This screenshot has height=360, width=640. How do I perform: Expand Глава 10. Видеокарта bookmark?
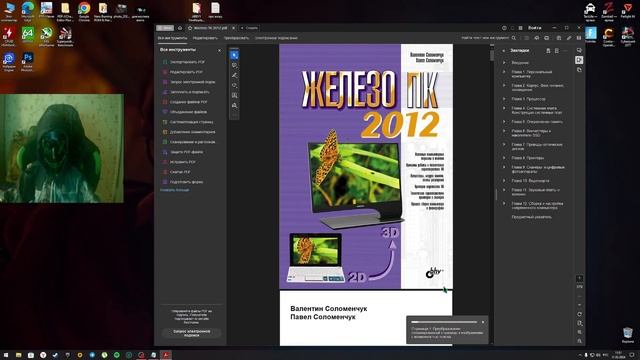pyautogui.click(x=504, y=180)
